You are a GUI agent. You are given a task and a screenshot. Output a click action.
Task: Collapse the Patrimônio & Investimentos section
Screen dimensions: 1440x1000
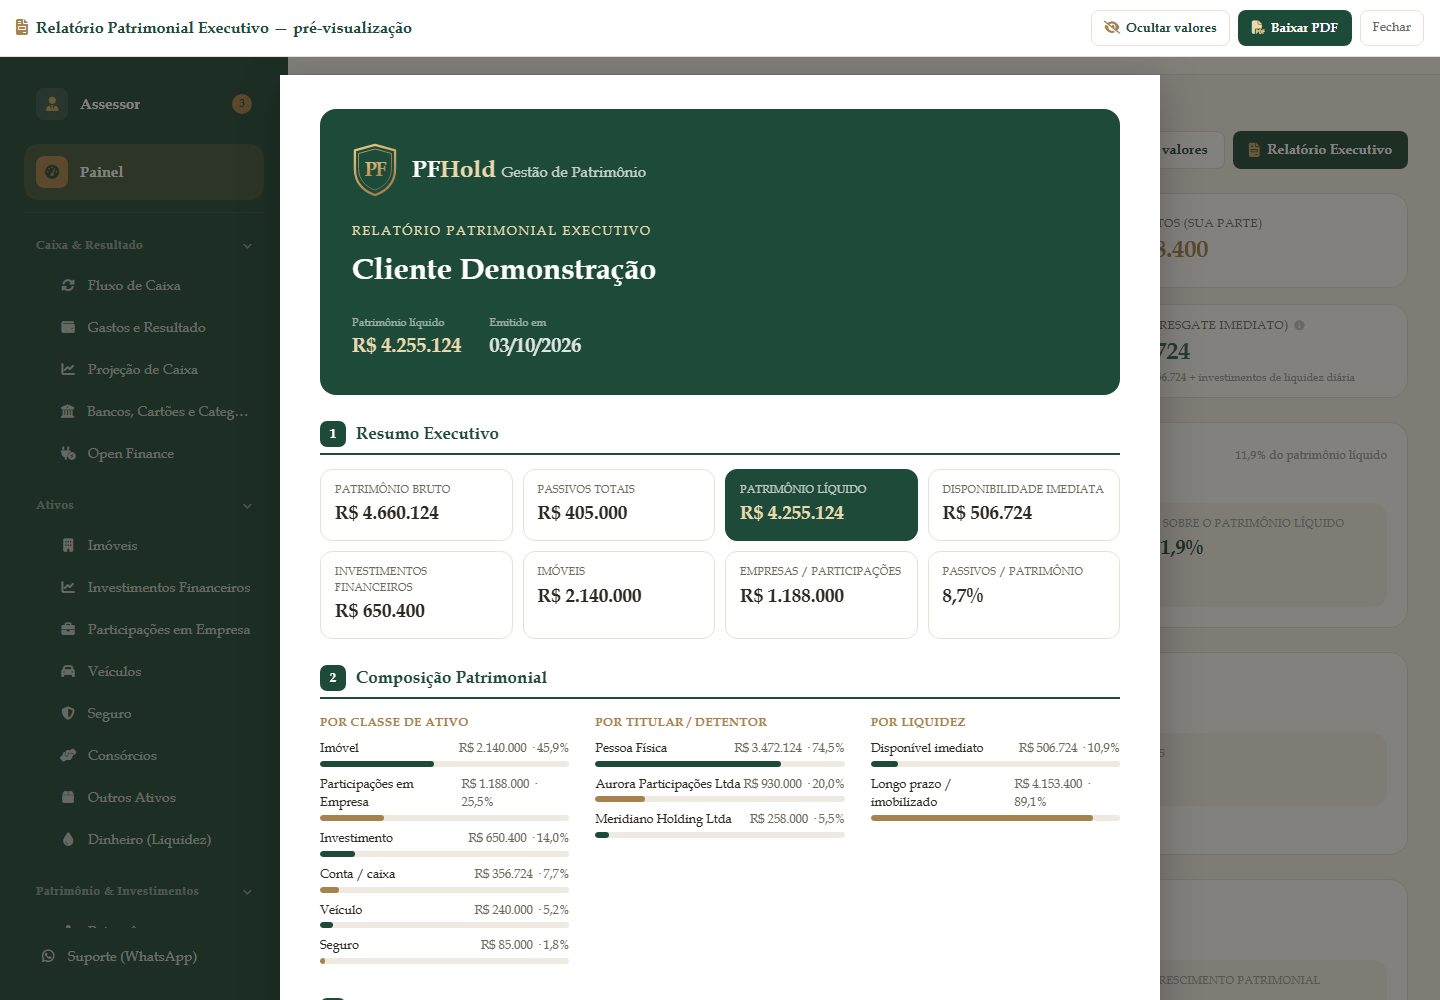[247, 891]
